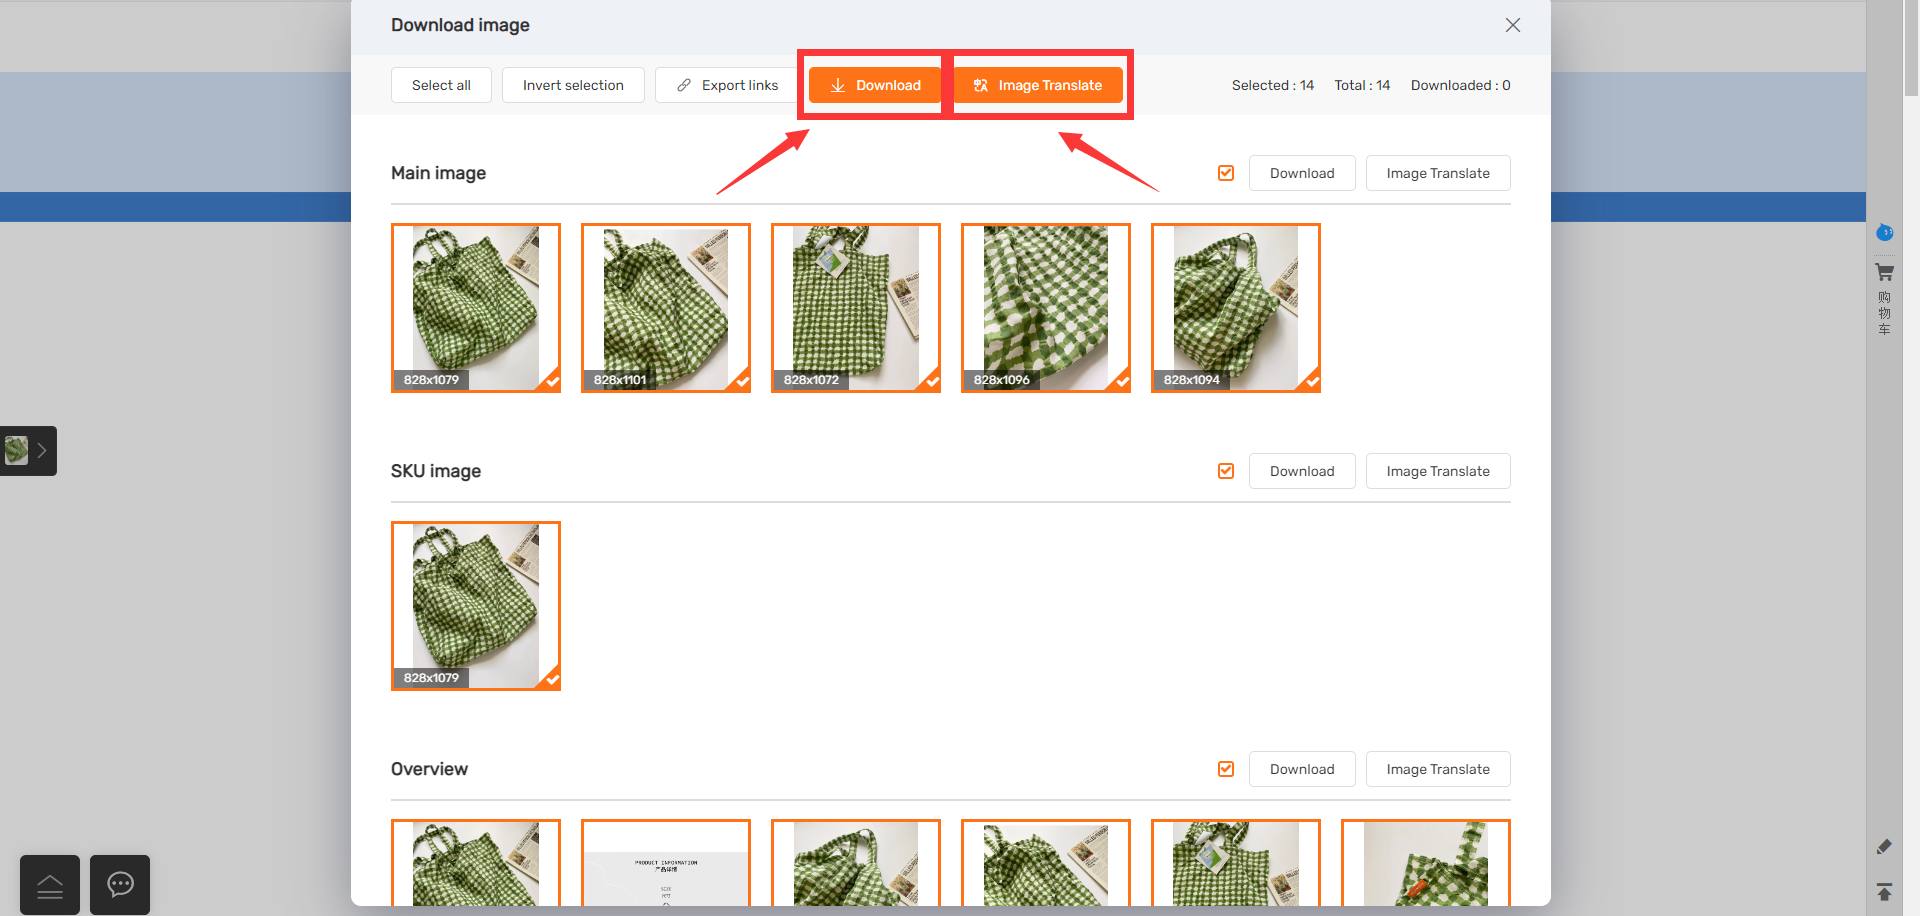Translate images in Overview section
The image size is (1920, 916).
point(1438,769)
